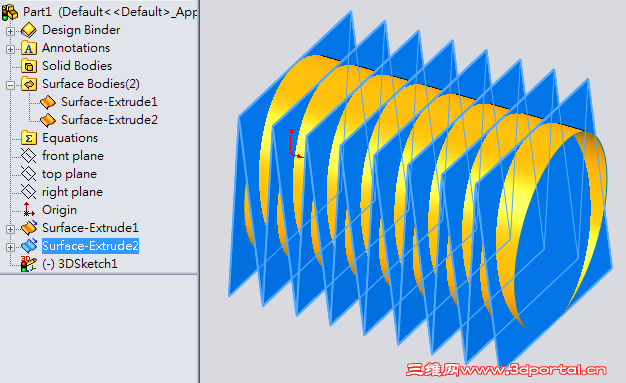Image resolution: width=626 pixels, height=383 pixels.
Task: Click the Surface Bodies(2) folder icon
Action: [29, 84]
